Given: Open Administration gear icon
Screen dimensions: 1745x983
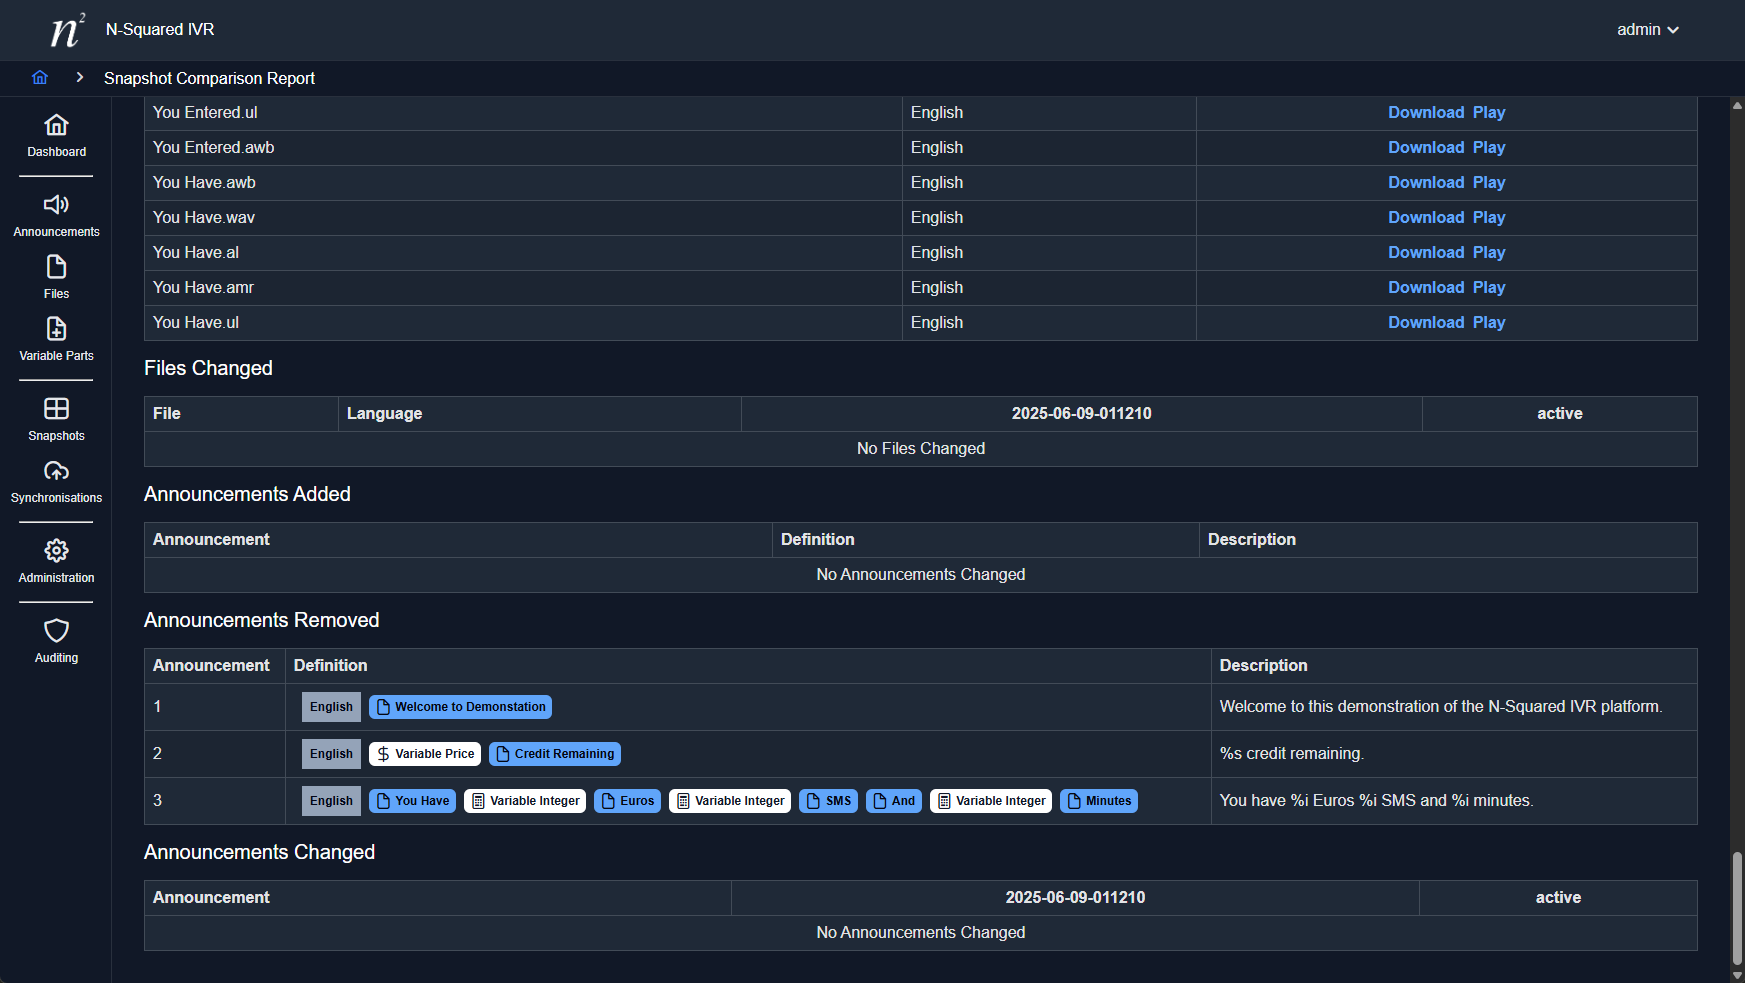Looking at the screenshot, I should [56, 562].
